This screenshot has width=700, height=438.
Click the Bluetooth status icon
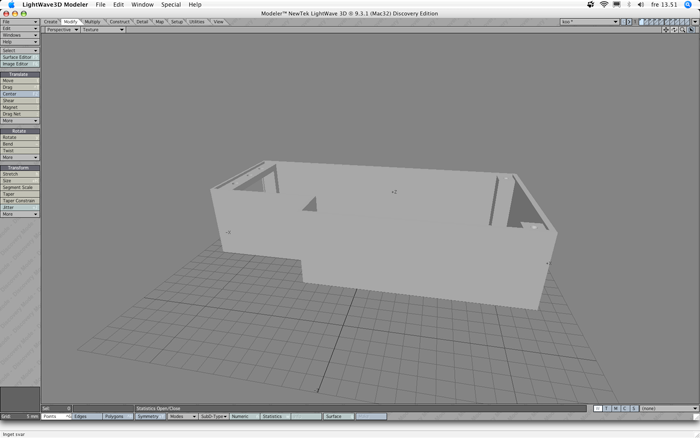629,4
